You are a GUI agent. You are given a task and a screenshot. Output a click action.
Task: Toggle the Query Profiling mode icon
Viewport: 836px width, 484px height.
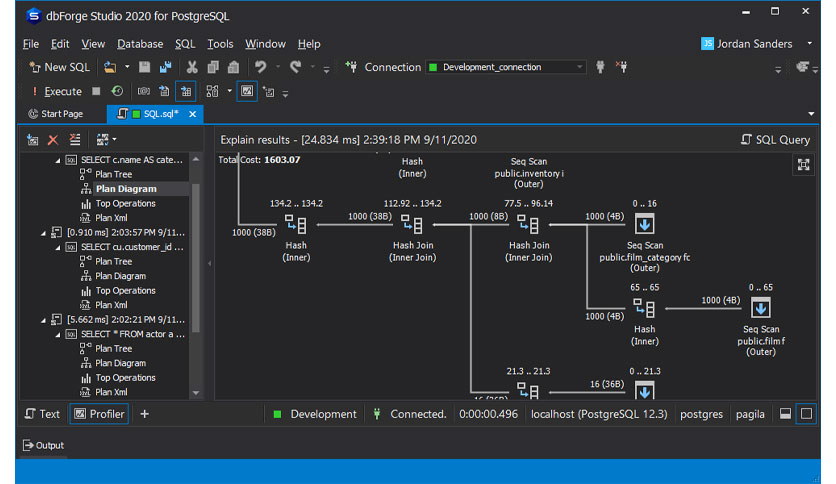pos(247,91)
